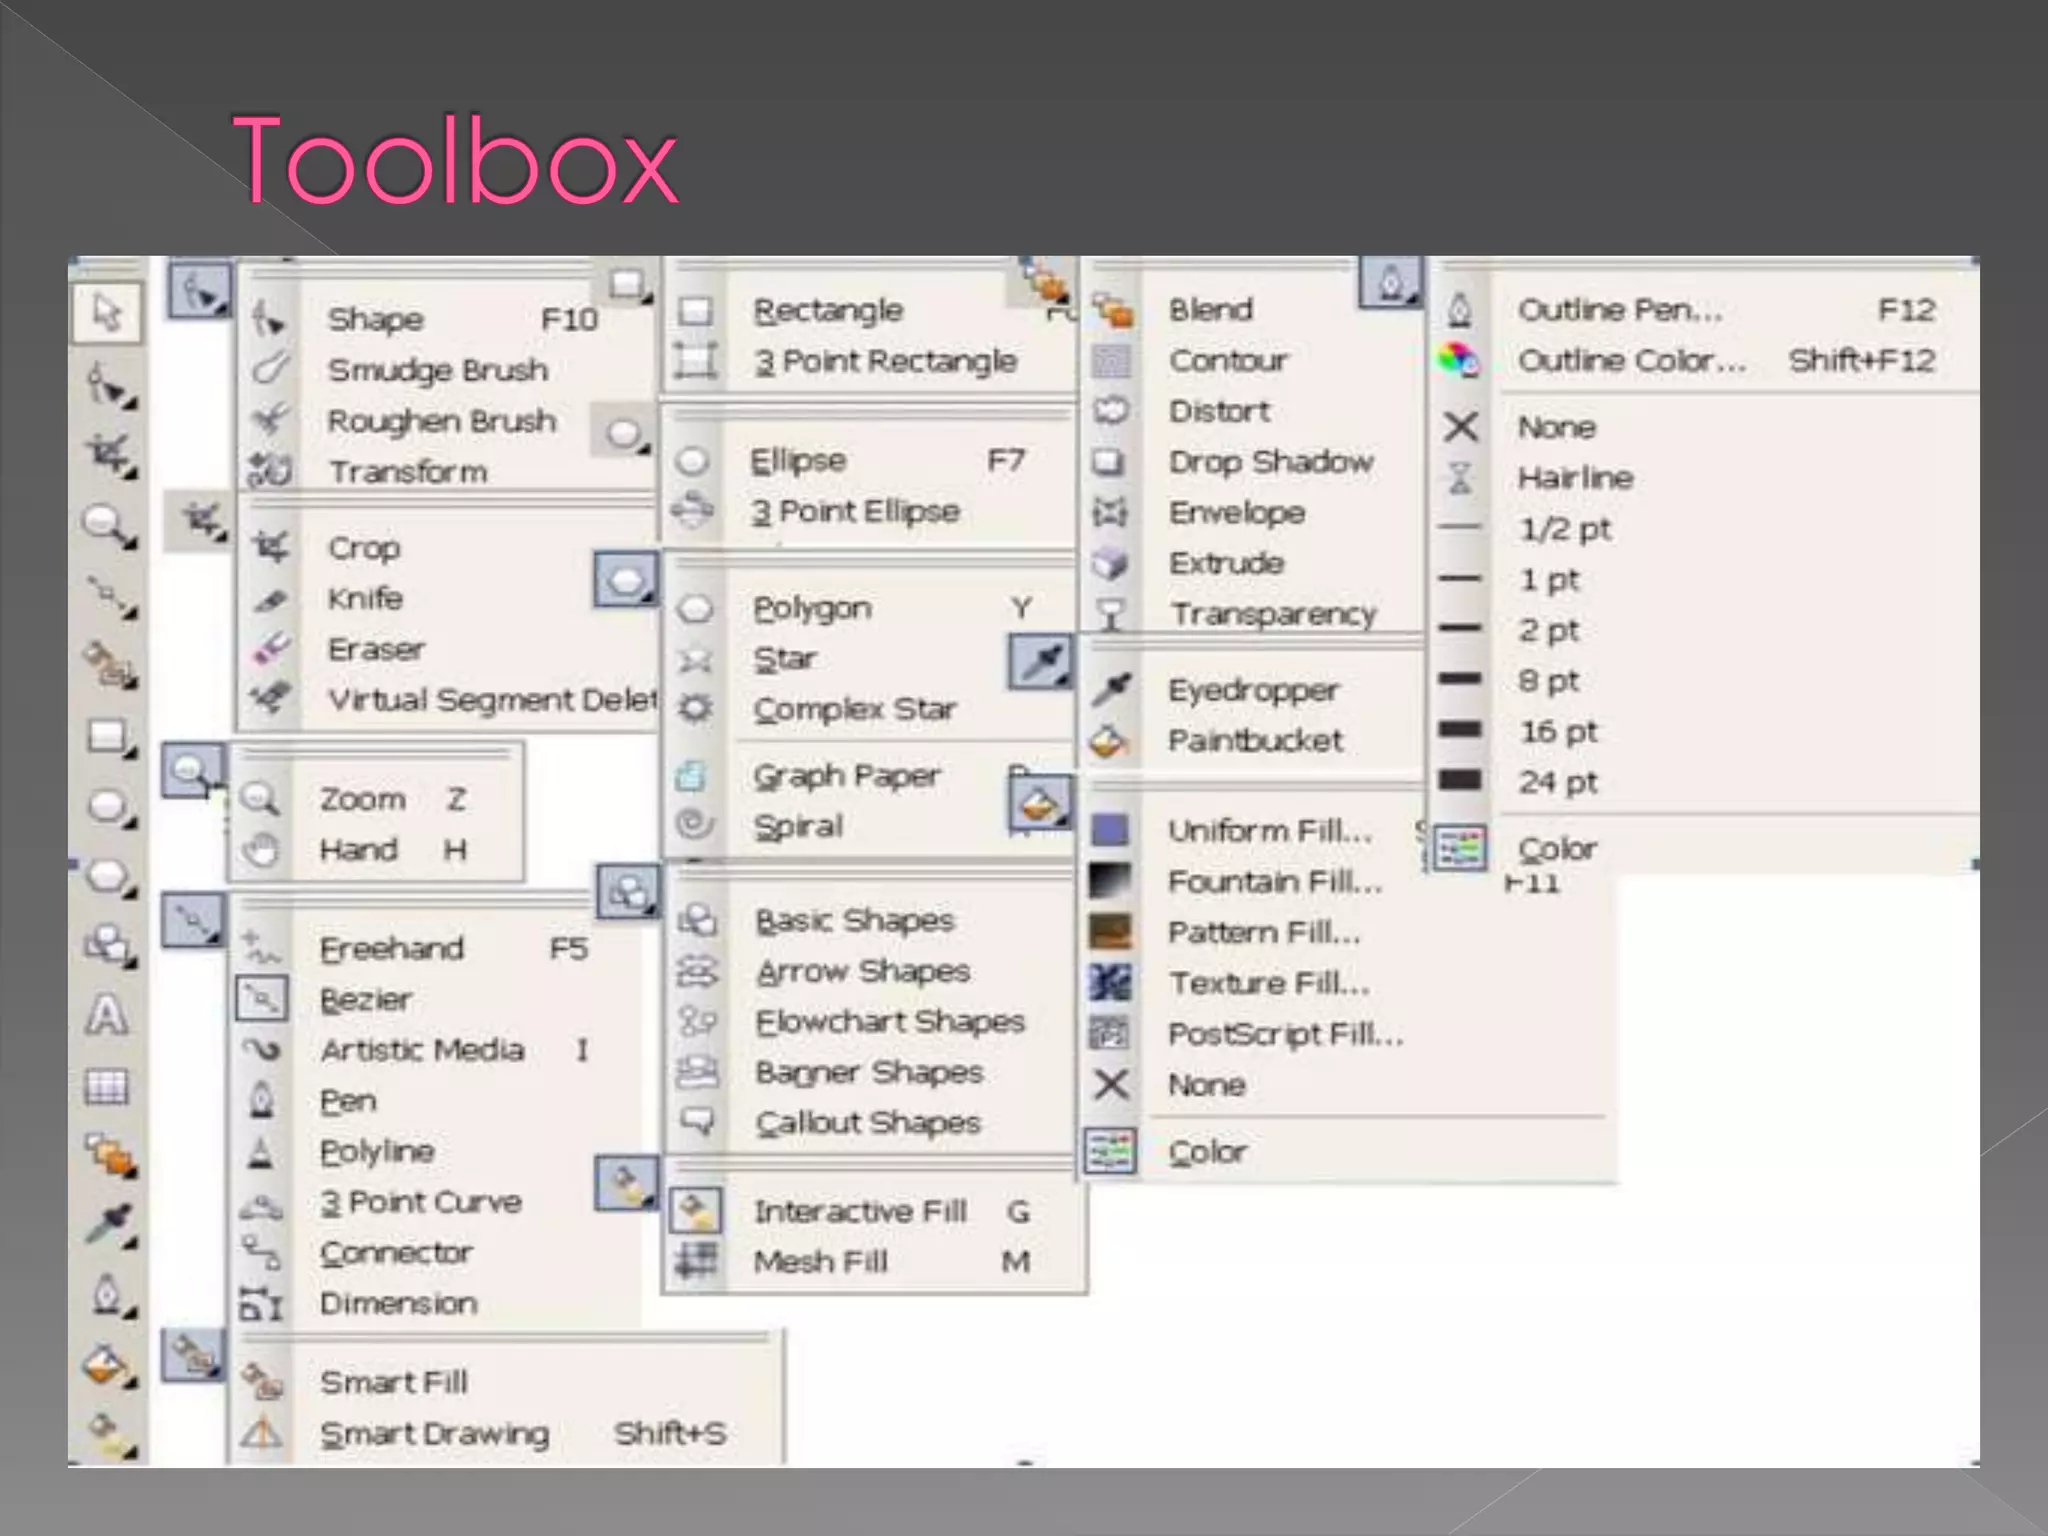Choose None with X under fills
Screen dimensions: 2048x1536
click(x=1206, y=1085)
